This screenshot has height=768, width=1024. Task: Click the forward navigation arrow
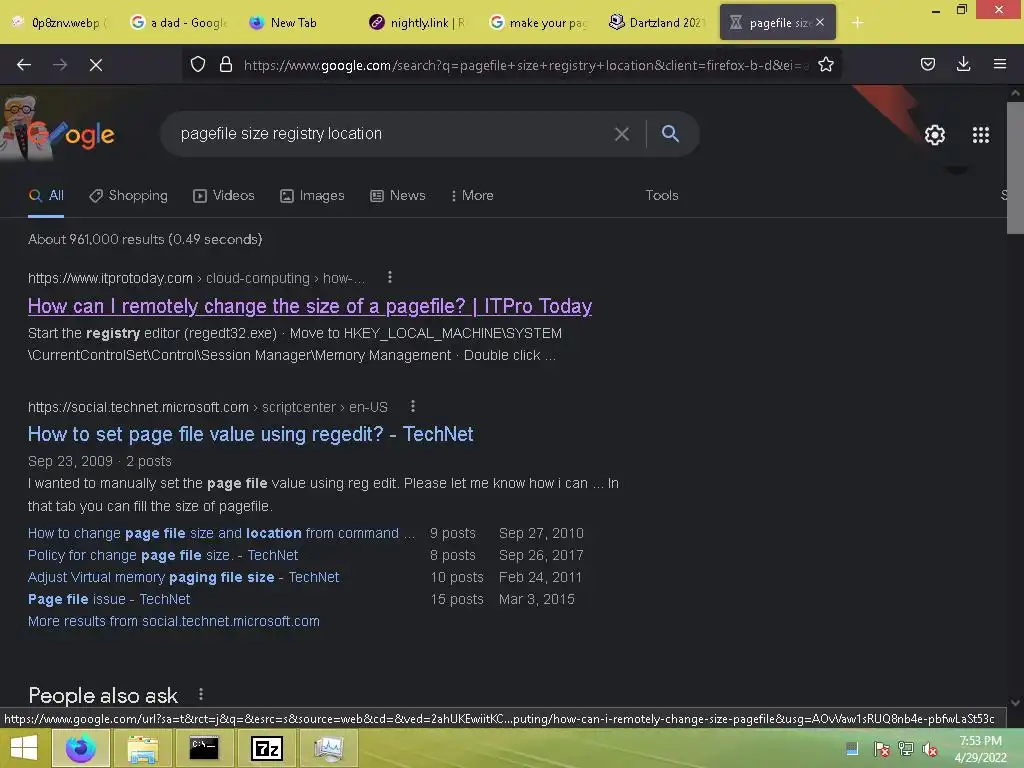click(60, 65)
